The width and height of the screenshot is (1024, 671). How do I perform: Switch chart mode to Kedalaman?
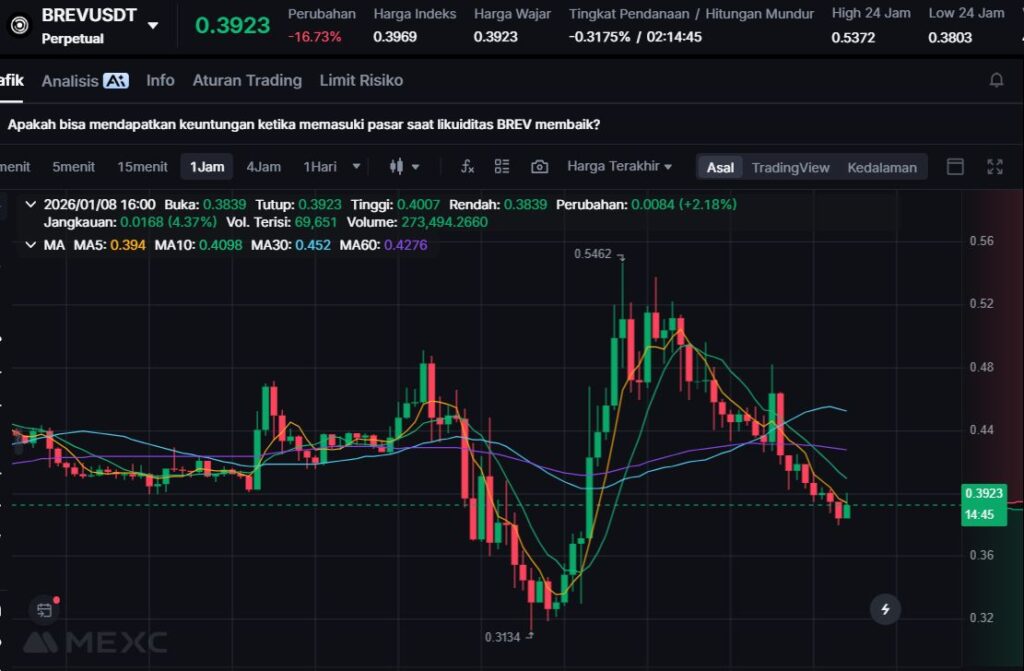click(x=881, y=167)
